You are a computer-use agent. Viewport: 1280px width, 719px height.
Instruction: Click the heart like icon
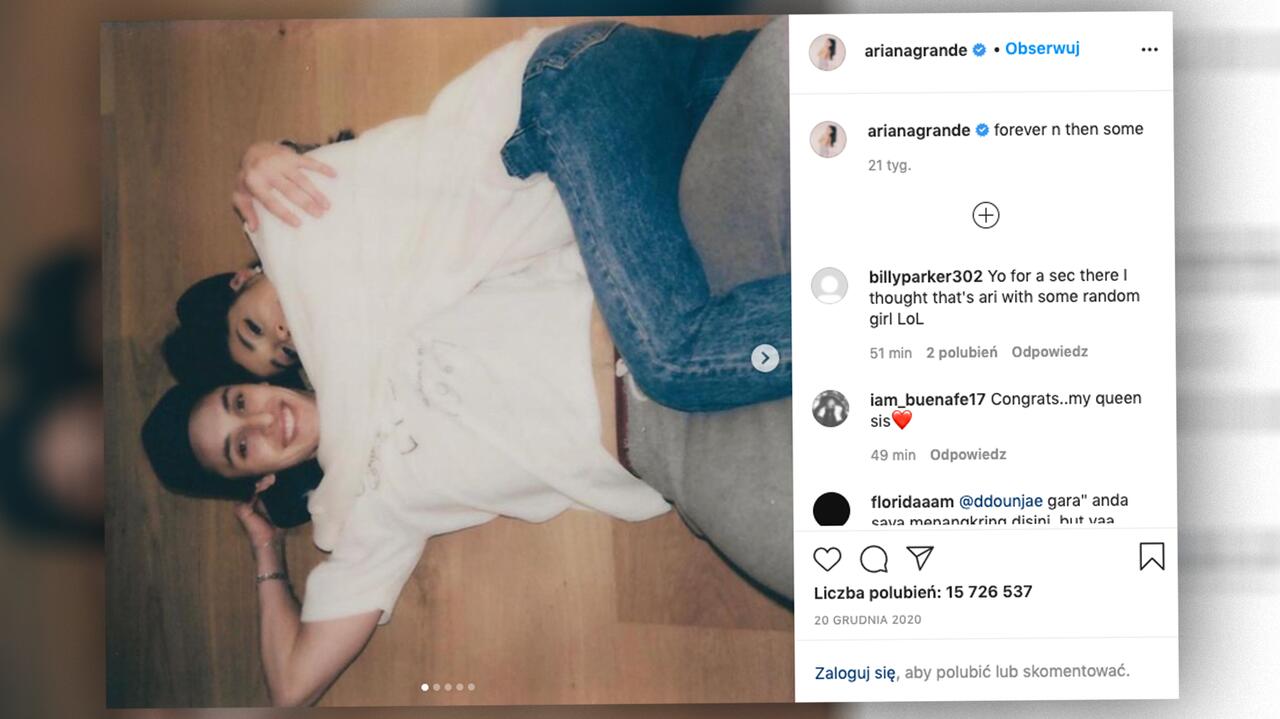coord(827,558)
